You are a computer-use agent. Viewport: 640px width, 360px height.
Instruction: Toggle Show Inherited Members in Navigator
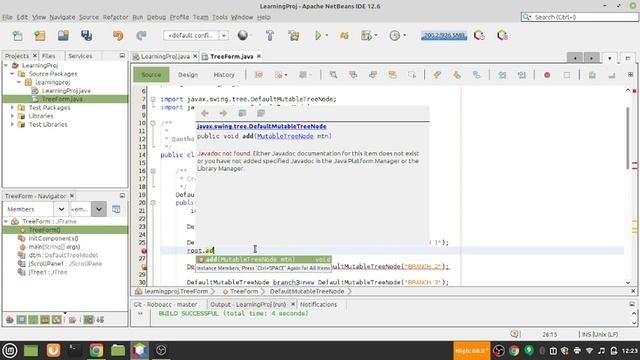(9, 320)
